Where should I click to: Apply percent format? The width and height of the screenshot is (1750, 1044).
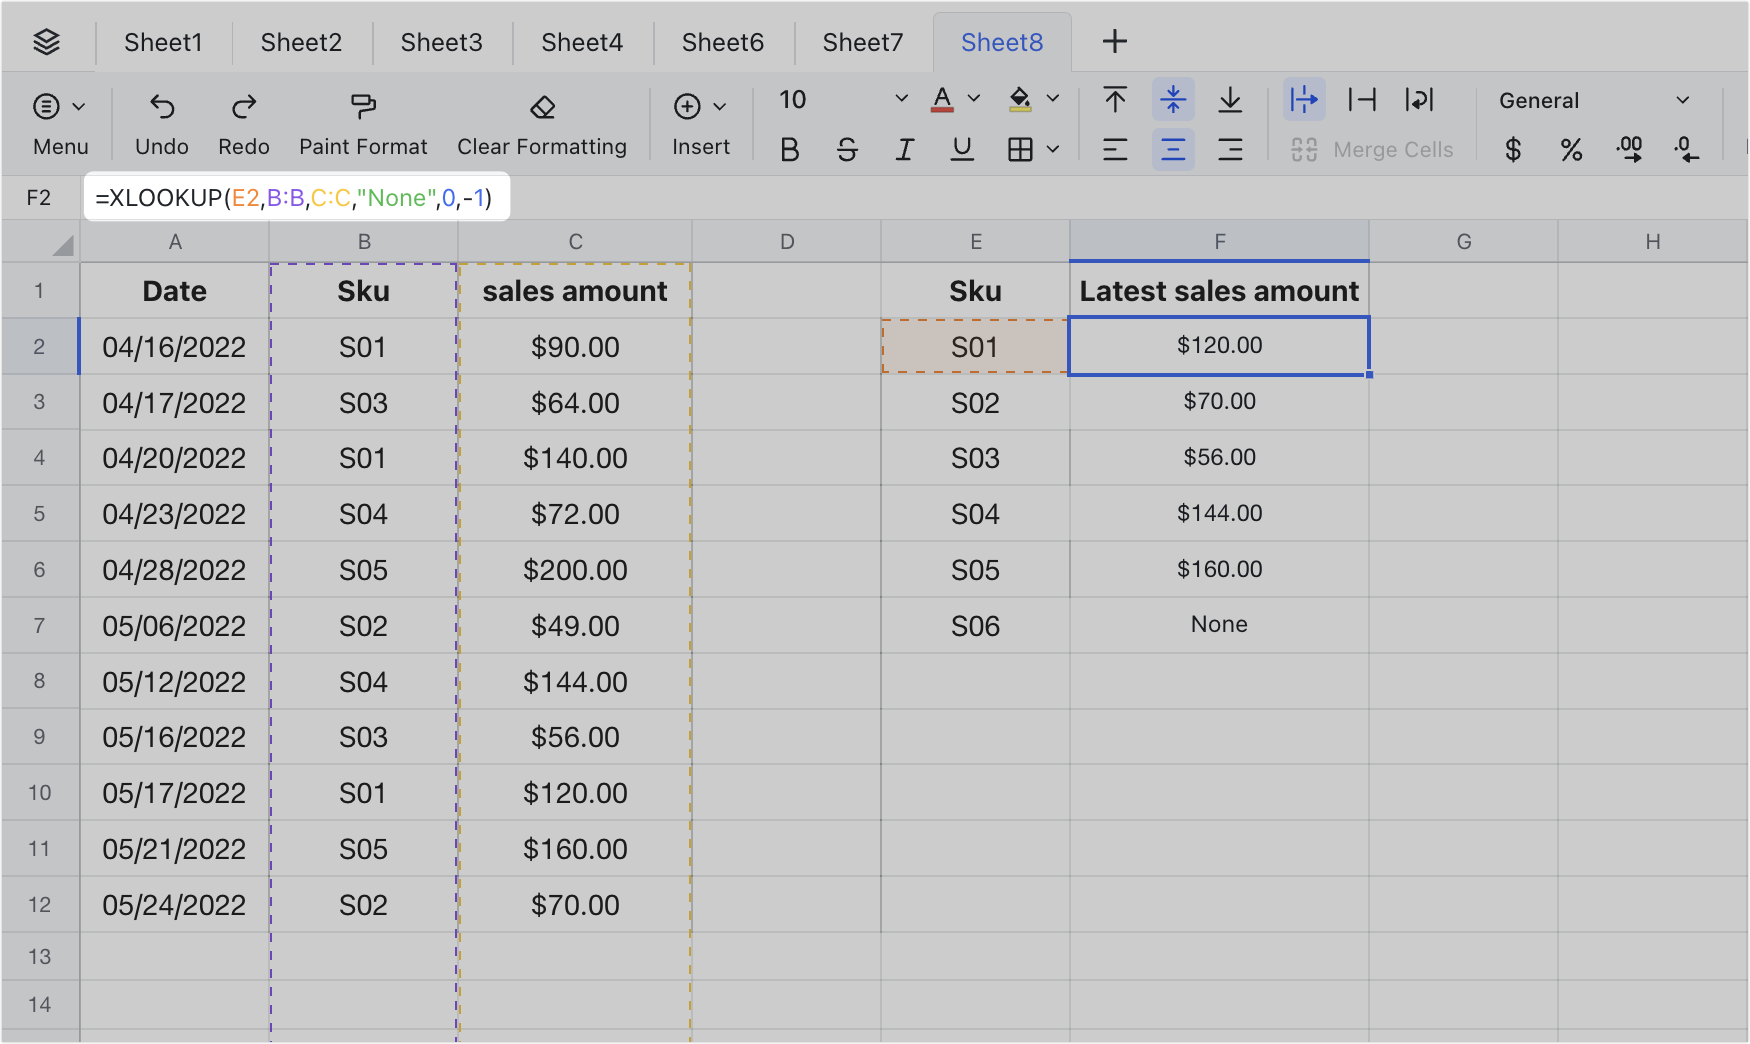(x=1571, y=150)
